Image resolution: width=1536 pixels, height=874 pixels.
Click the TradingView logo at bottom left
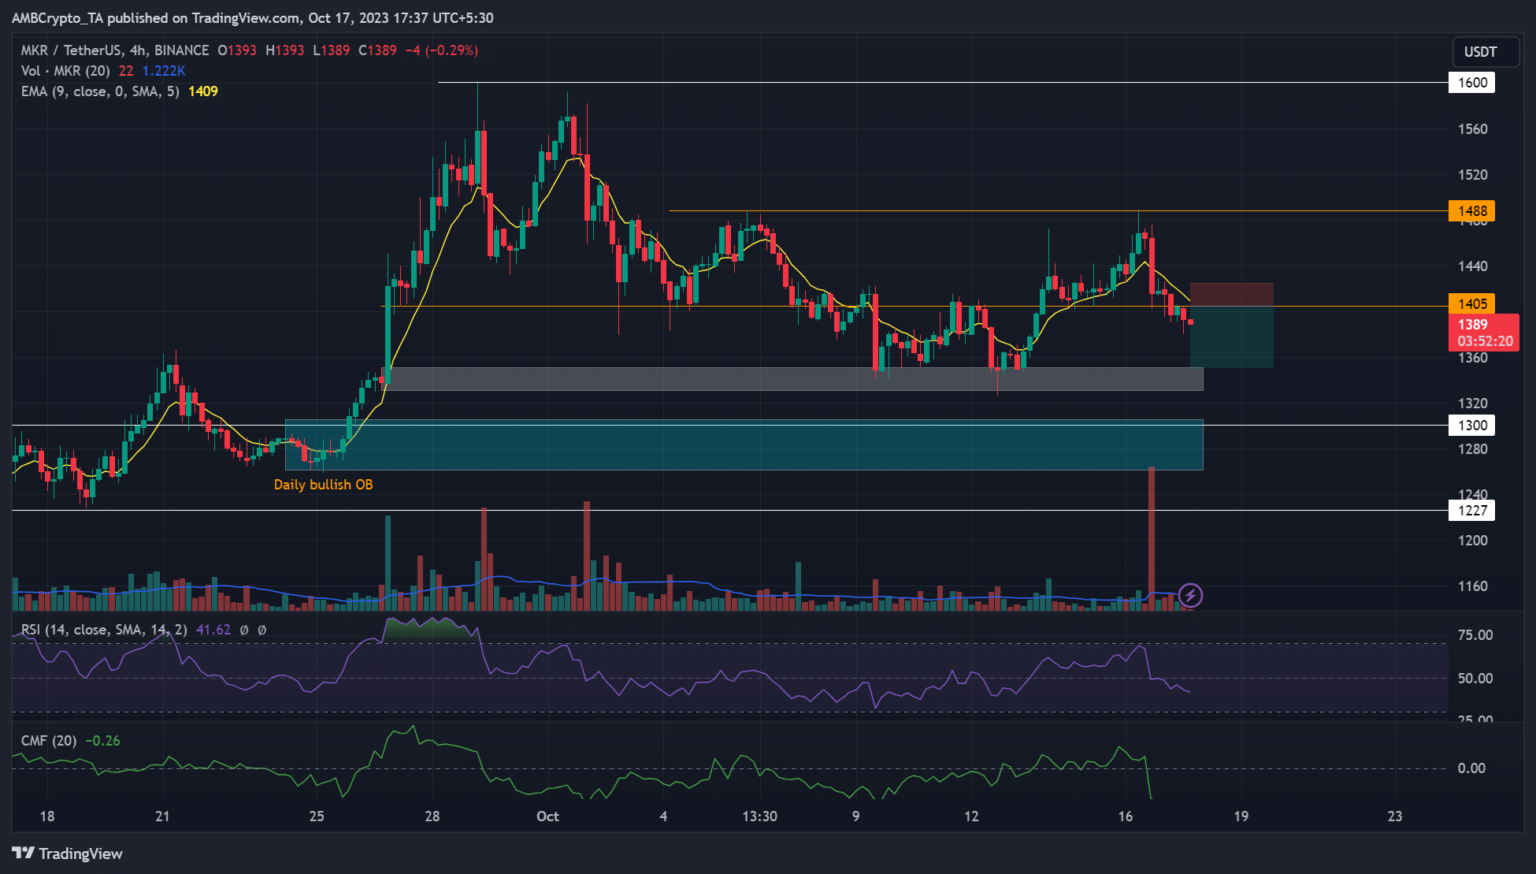pos(67,853)
